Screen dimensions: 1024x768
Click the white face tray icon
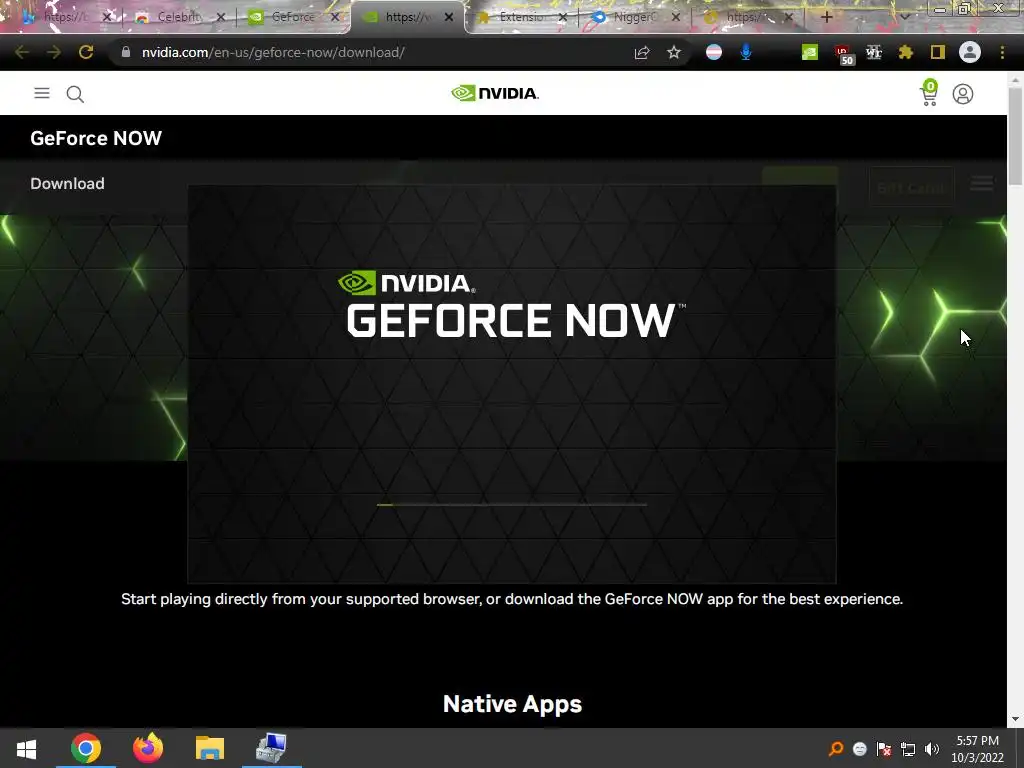(x=859, y=749)
